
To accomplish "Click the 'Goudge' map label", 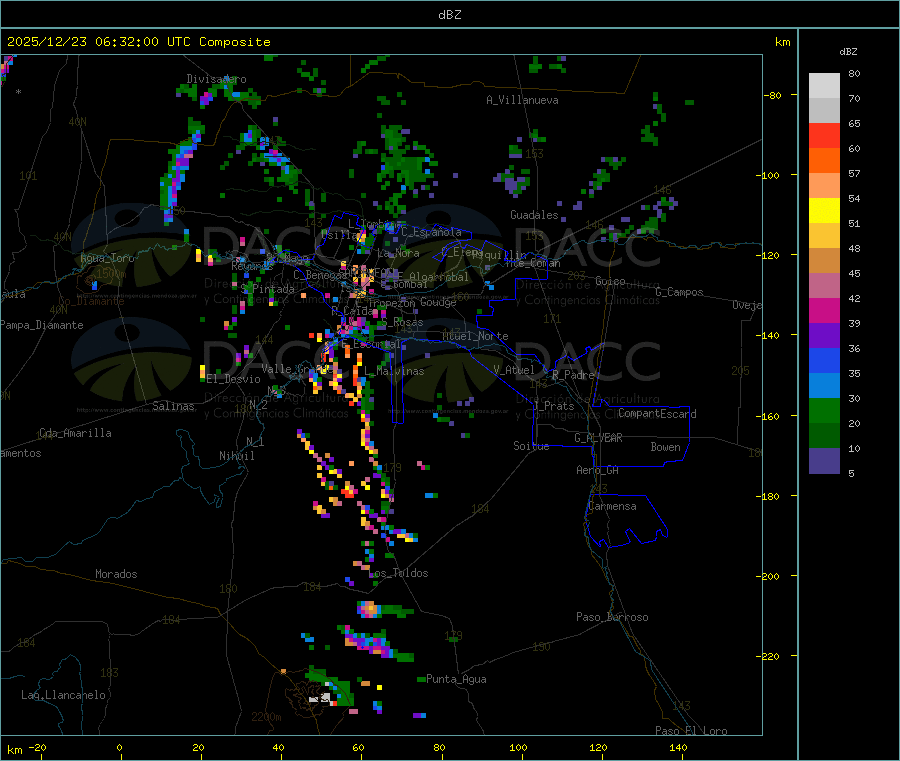I will click(x=438, y=302).
